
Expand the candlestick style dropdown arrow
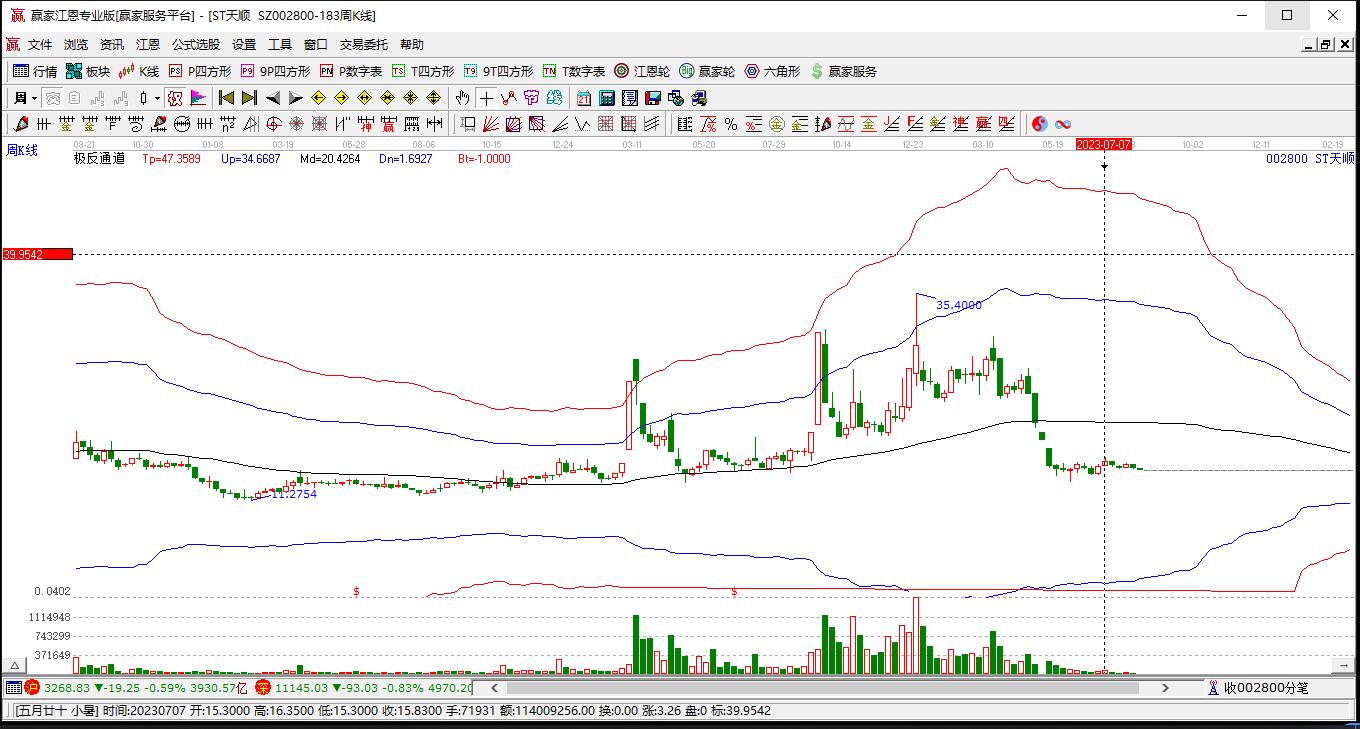tap(157, 98)
